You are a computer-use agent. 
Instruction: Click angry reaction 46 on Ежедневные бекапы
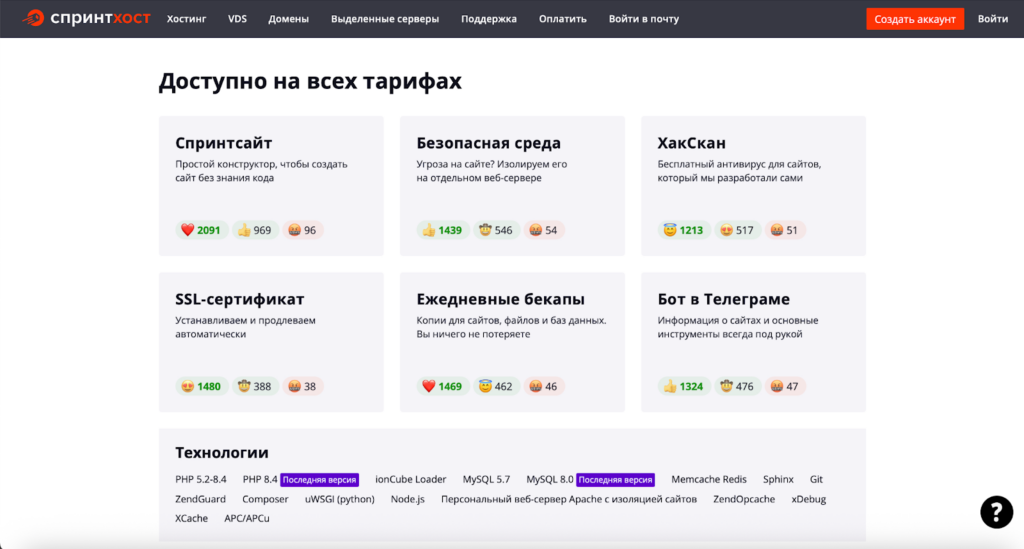tap(543, 386)
